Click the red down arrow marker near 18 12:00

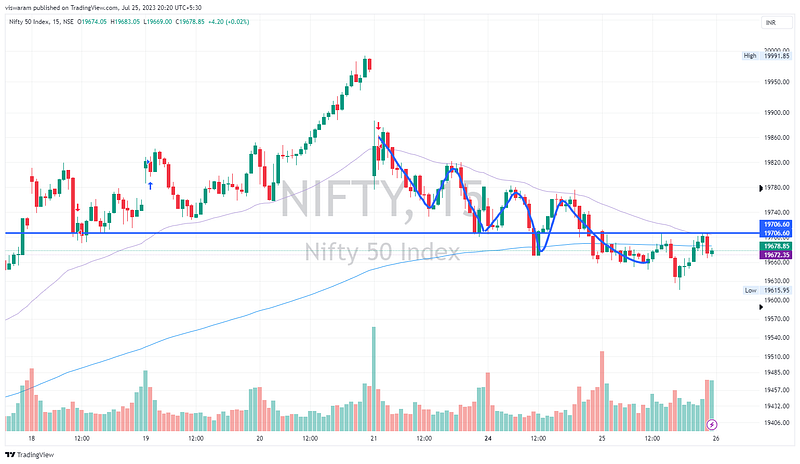pyautogui.click(x=78, y=207)
